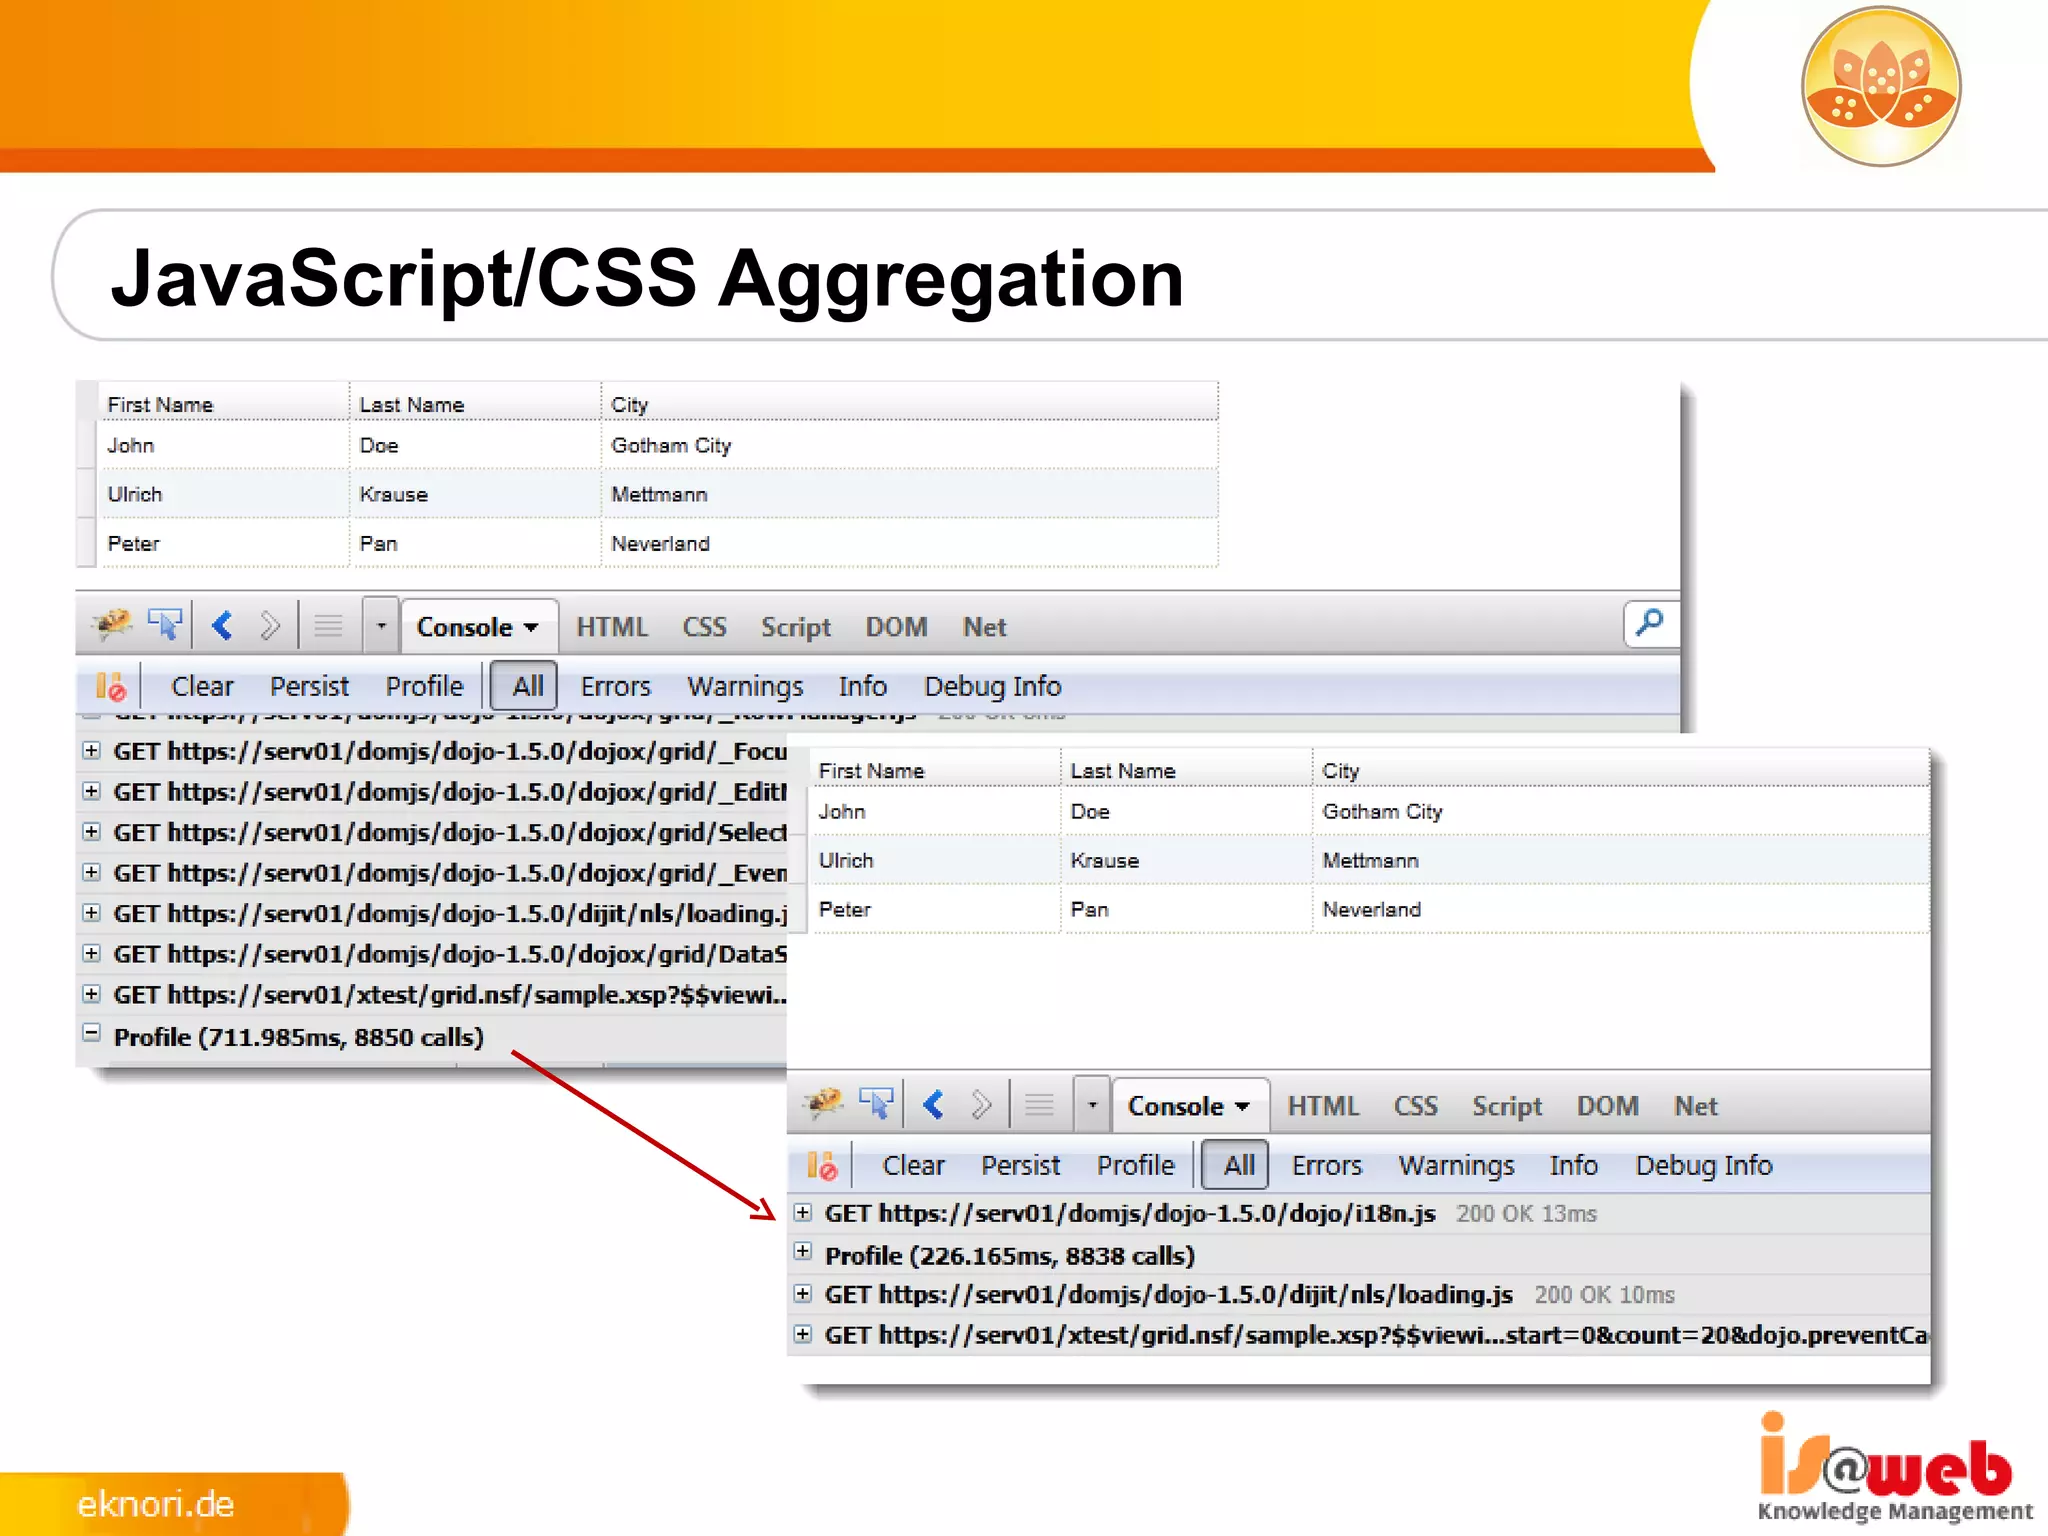The height and width of the screenshot is (1536, 2048).
Task: Click the break on errors icon in lower console
Action: pyautogui.click(x=822, y=1165)
